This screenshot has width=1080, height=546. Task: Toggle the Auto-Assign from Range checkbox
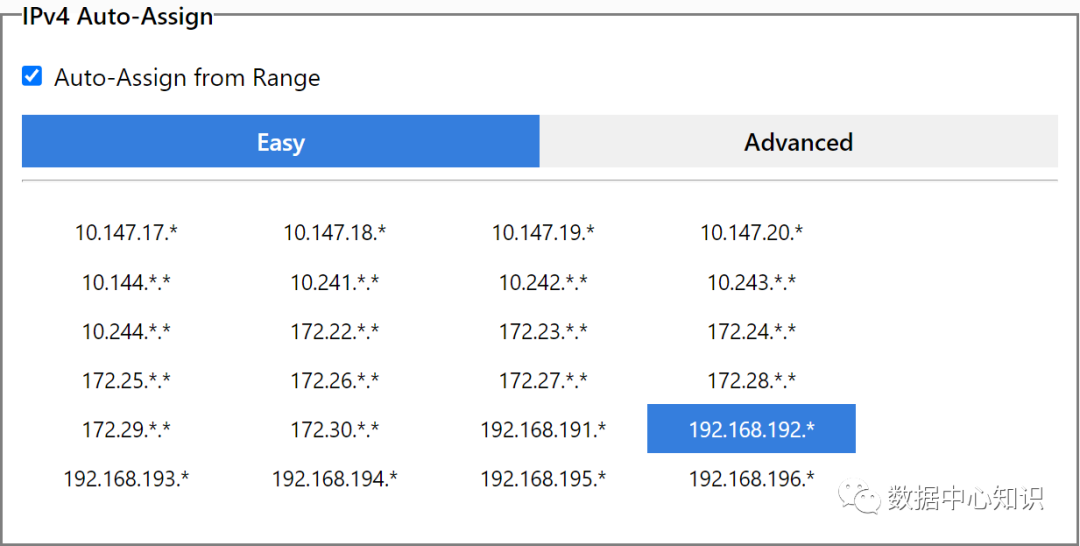[x=32, y=76]
